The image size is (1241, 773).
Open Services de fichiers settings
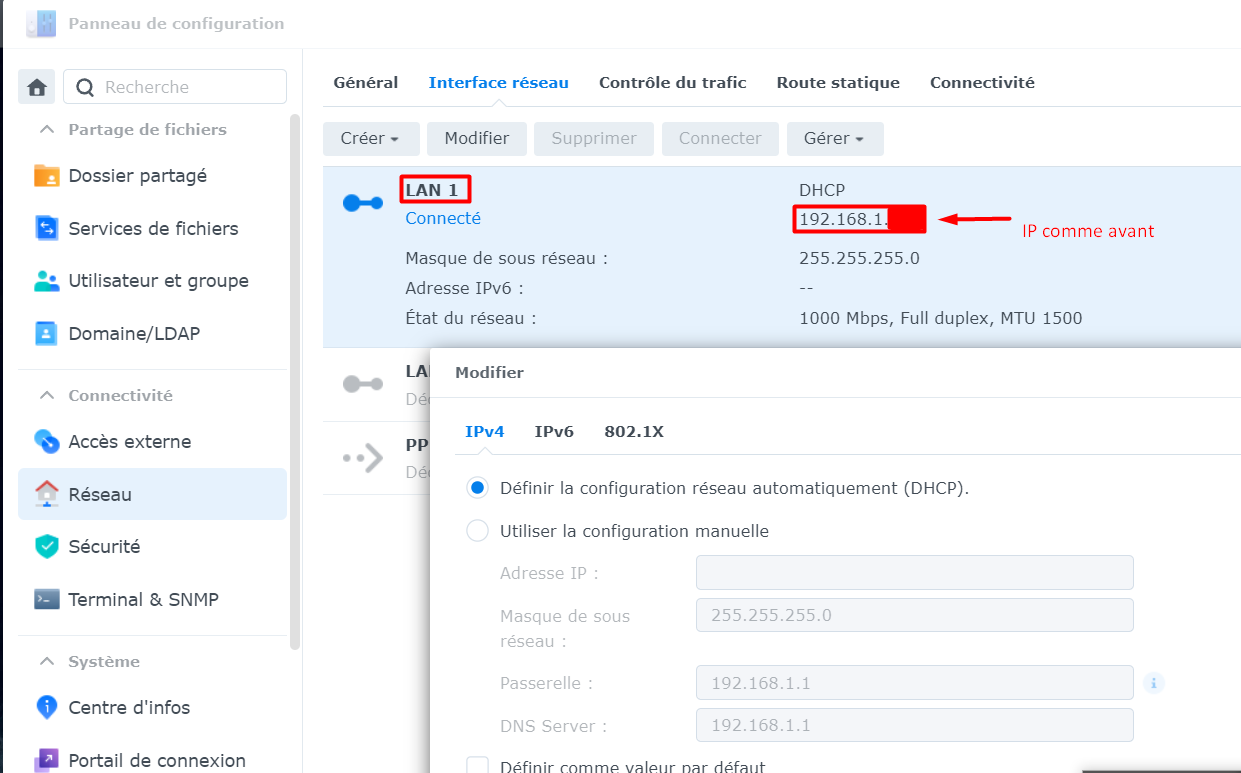click(152, 228)
